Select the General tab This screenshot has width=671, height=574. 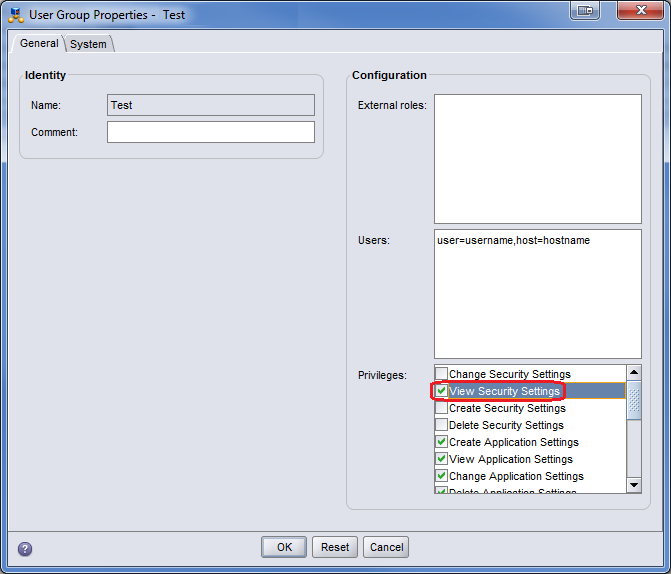39,43
